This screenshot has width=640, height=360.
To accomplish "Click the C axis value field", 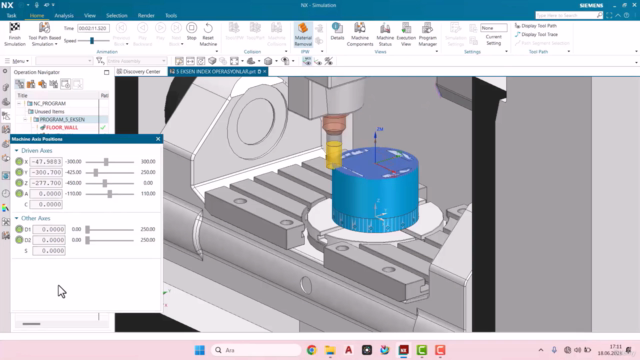I will click(47, 204).
